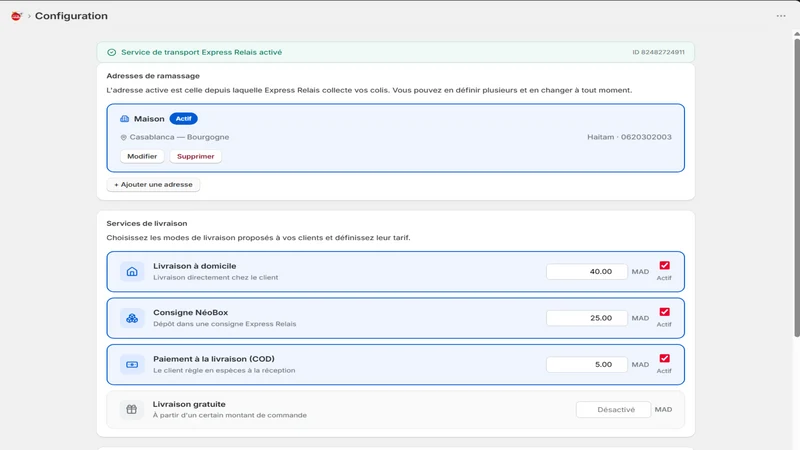Click the Consigne NéoBox title

click(x=190, y=312)
